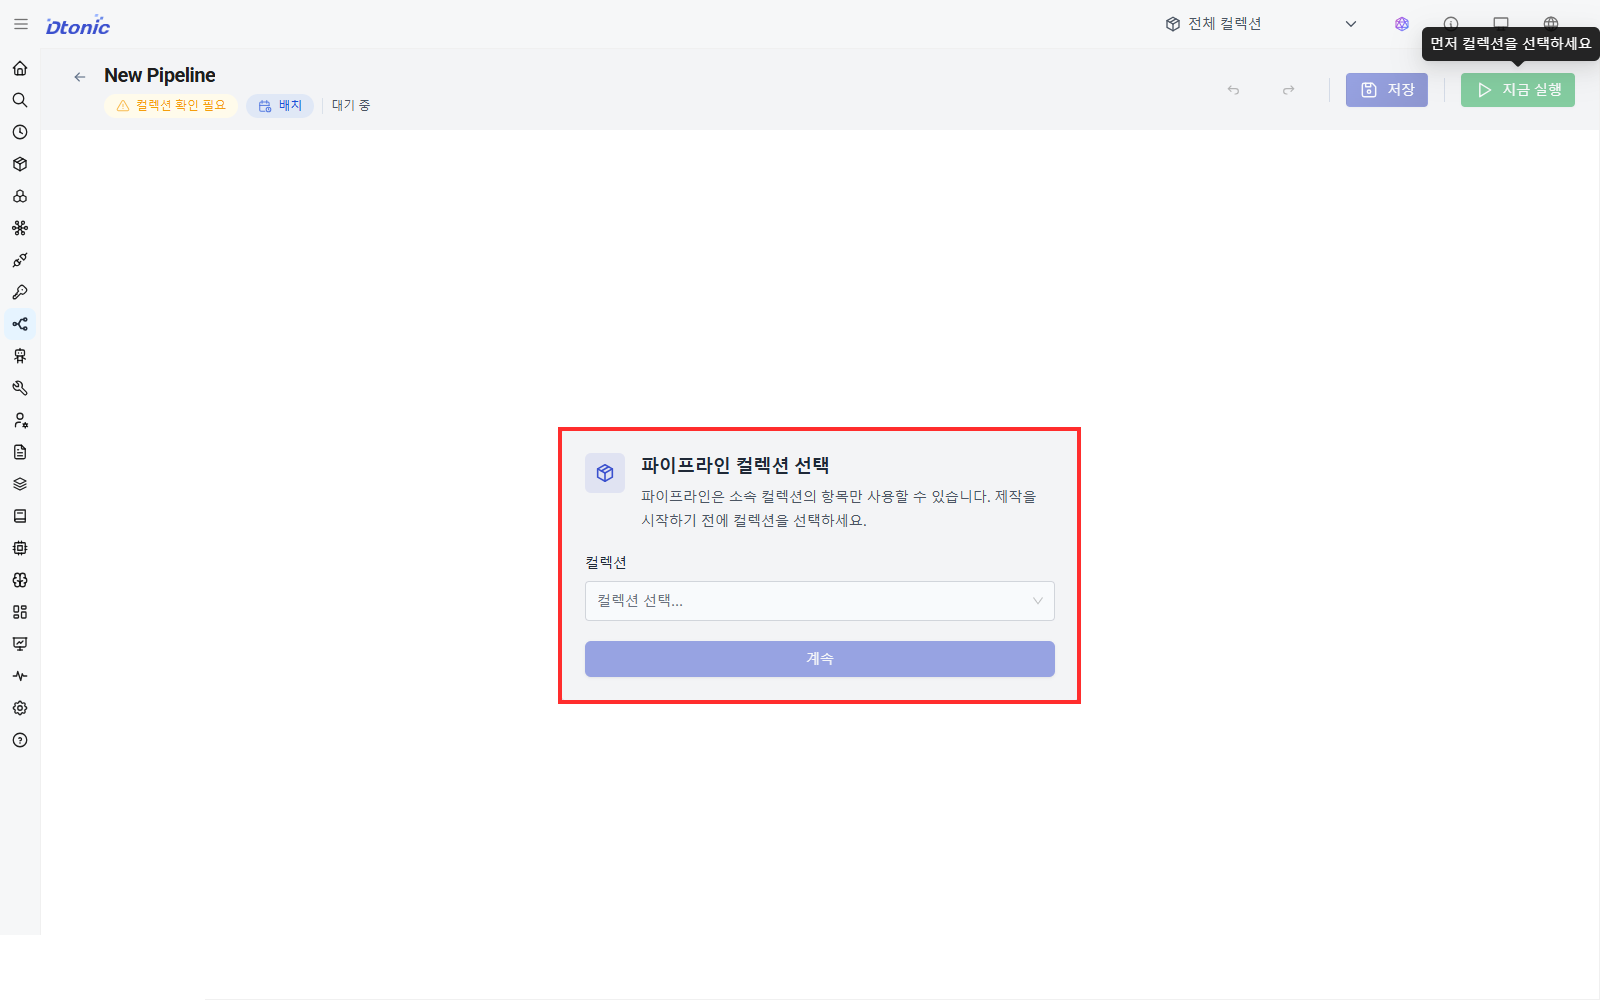
Task: Click the stacked layers icon in the sidebar
Action: 20,484
